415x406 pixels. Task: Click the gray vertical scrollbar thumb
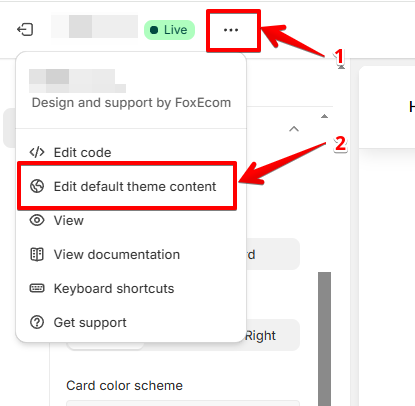click(x=324, y=339)
